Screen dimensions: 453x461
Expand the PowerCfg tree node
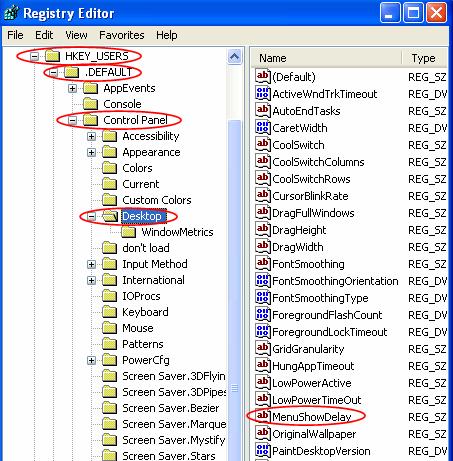91,360
